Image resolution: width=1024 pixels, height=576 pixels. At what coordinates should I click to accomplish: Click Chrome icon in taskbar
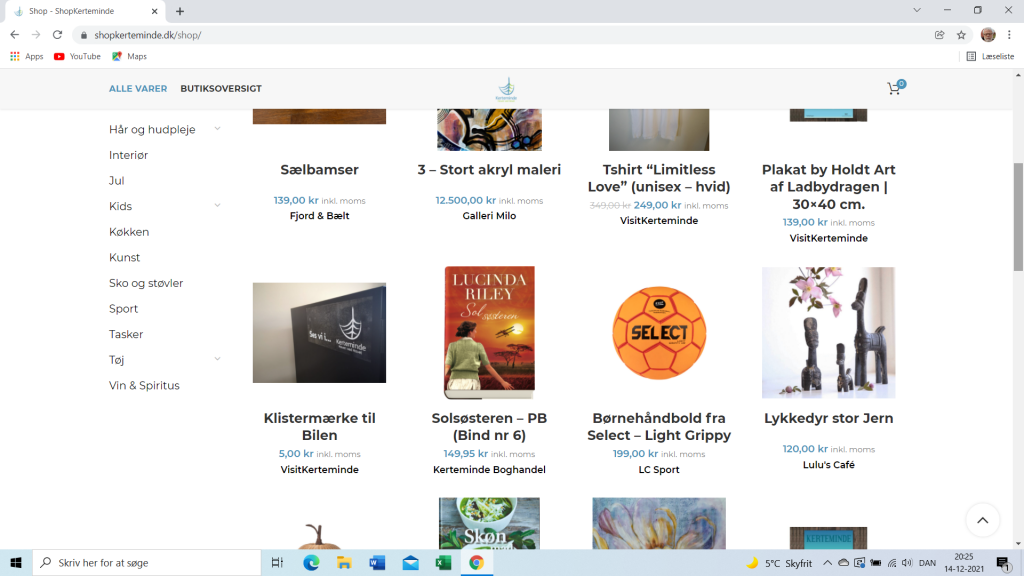pyautogui.click(x=476, y=562)
